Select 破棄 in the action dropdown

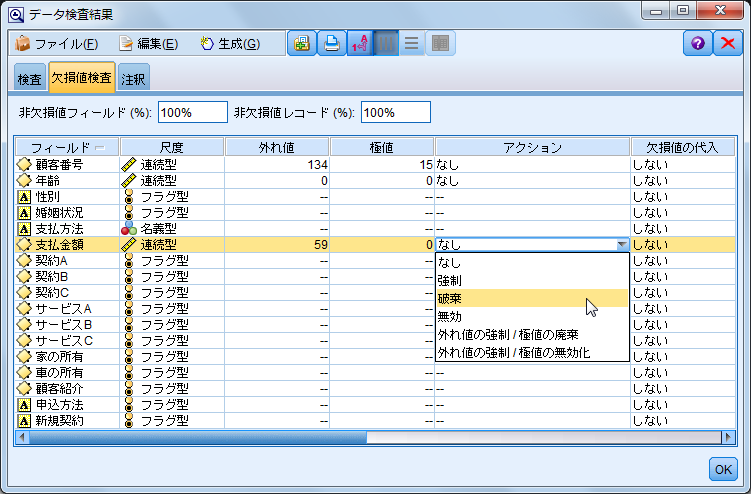tap(532, 299)
